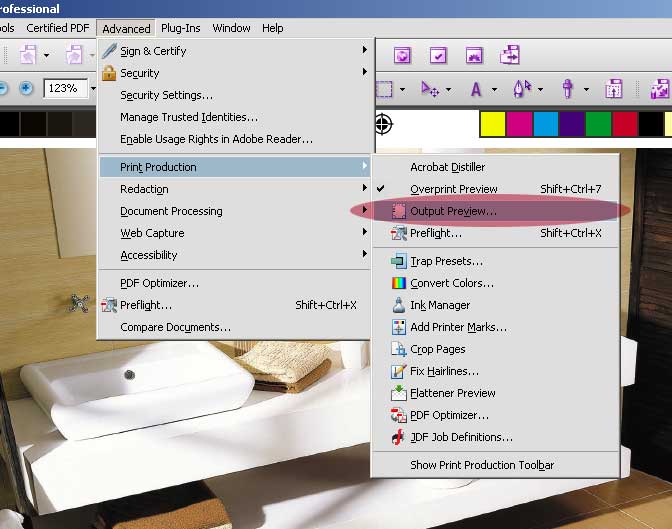Click the first purple page toolbar icon
Viewport: 672px width, 529px height.
[28, 55]
